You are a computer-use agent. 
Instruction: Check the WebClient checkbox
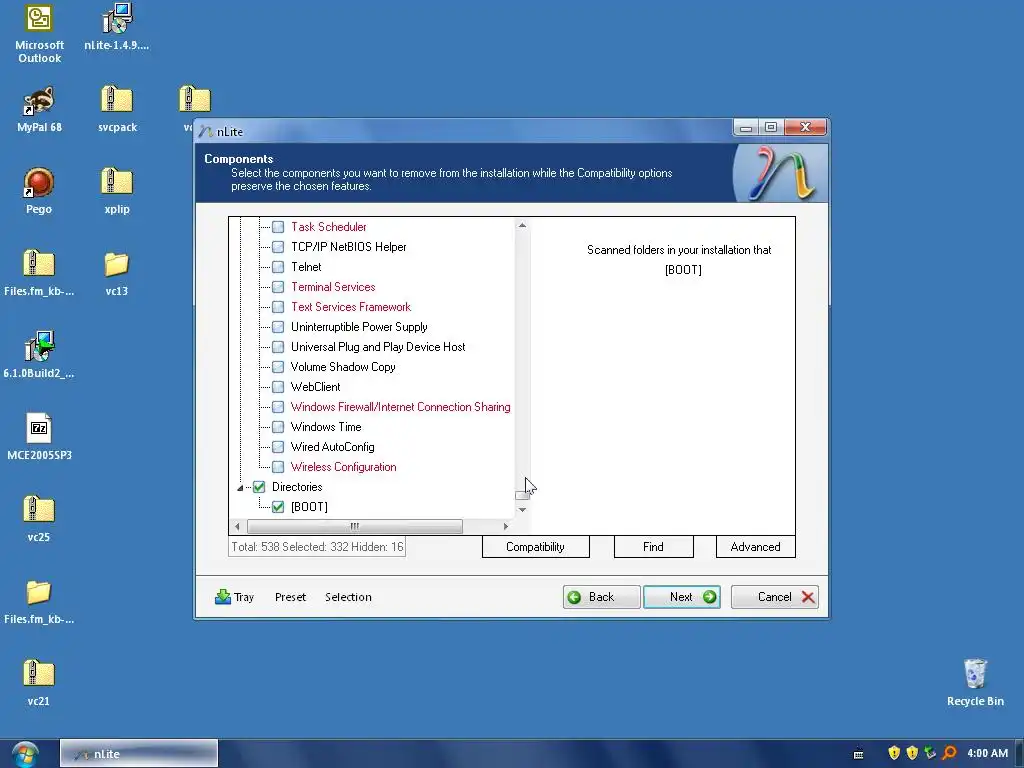(x=278, y=387)
